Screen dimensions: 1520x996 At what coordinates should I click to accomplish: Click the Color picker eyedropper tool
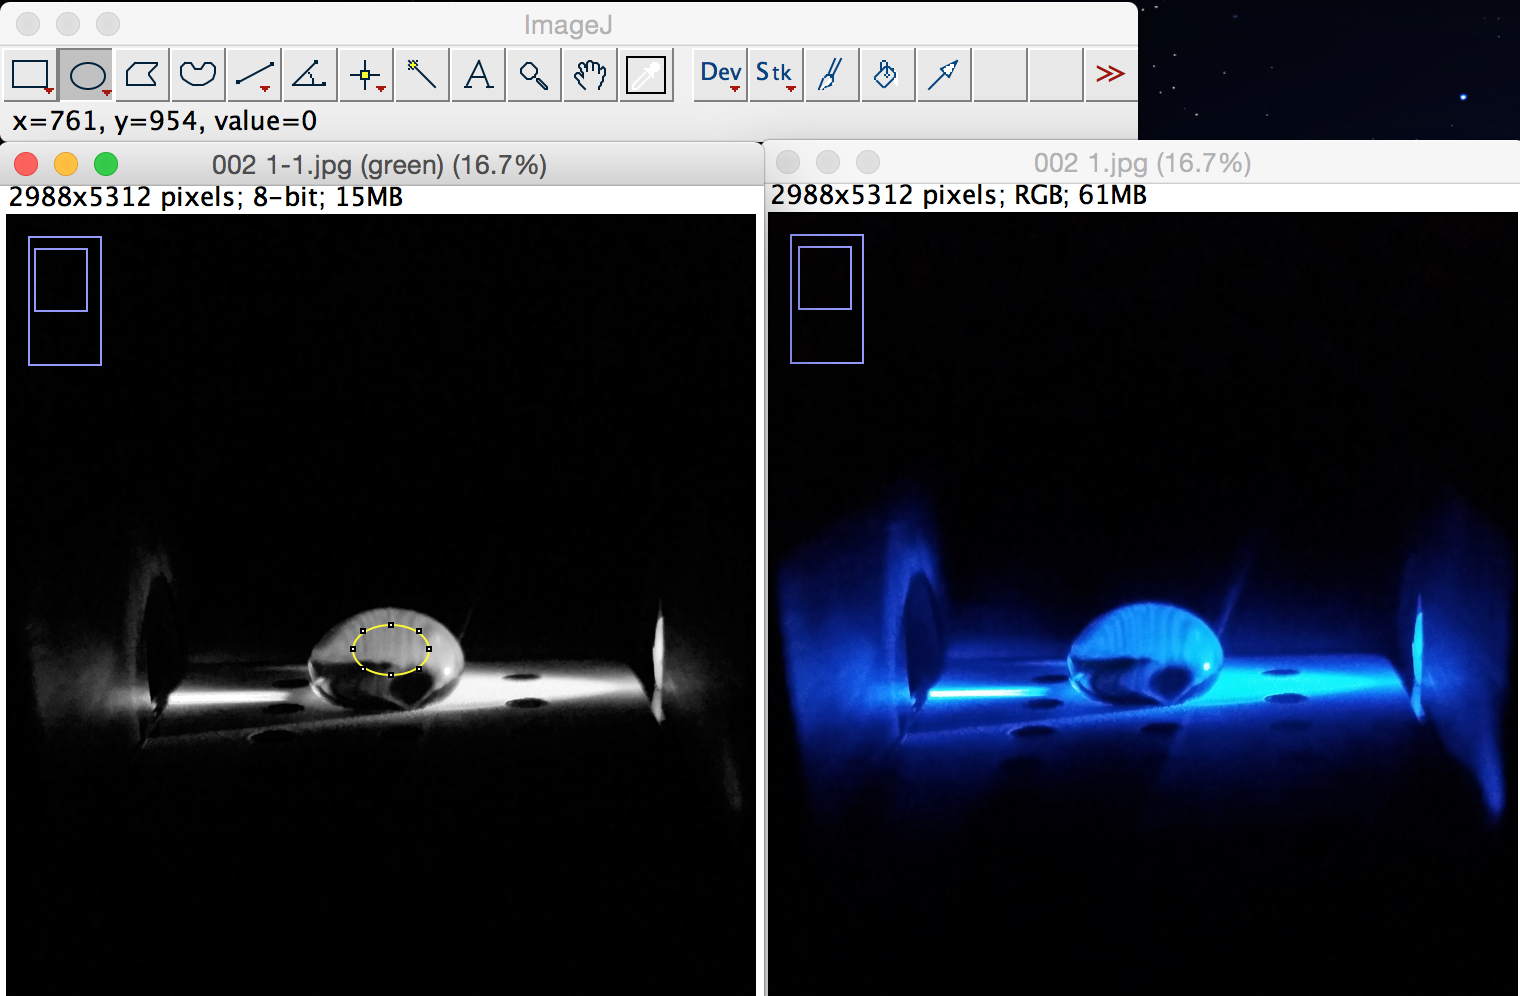click(646, 75)
